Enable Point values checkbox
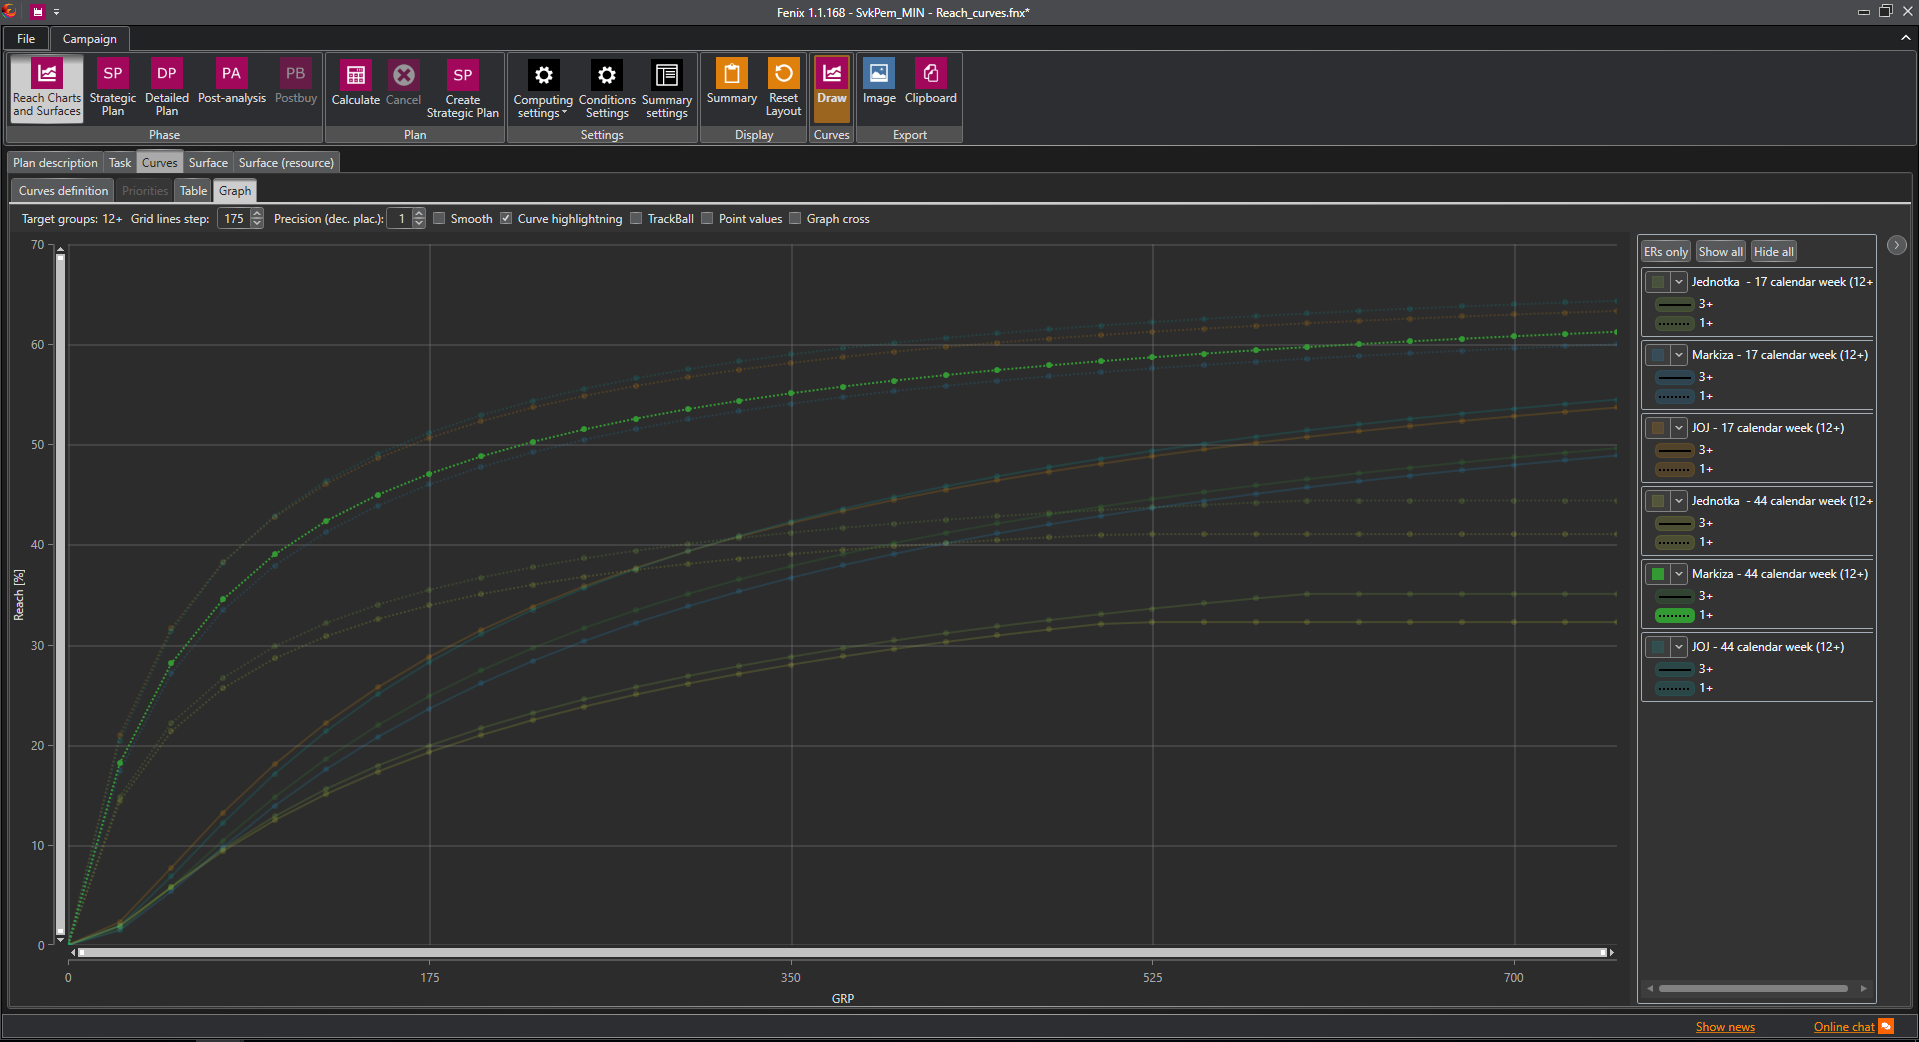This screenshot has width=1919, height=1042. point(707,219)
